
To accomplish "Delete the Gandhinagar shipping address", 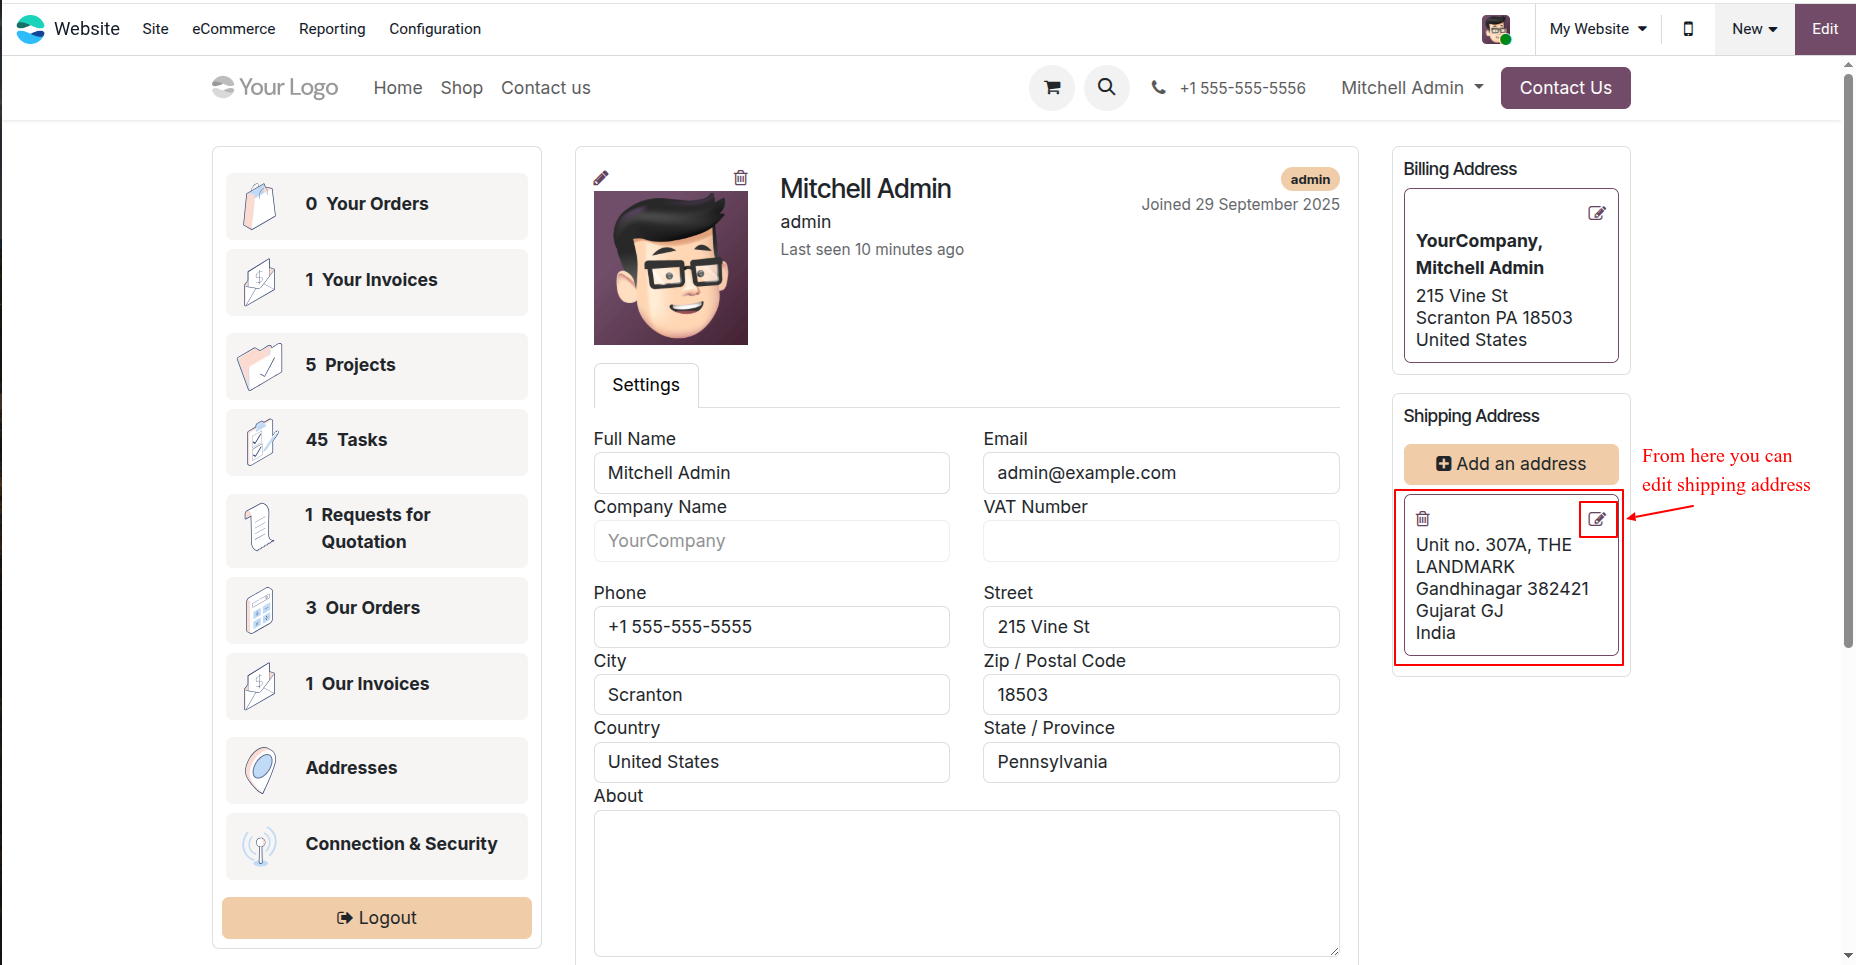I will point(1423,519).
